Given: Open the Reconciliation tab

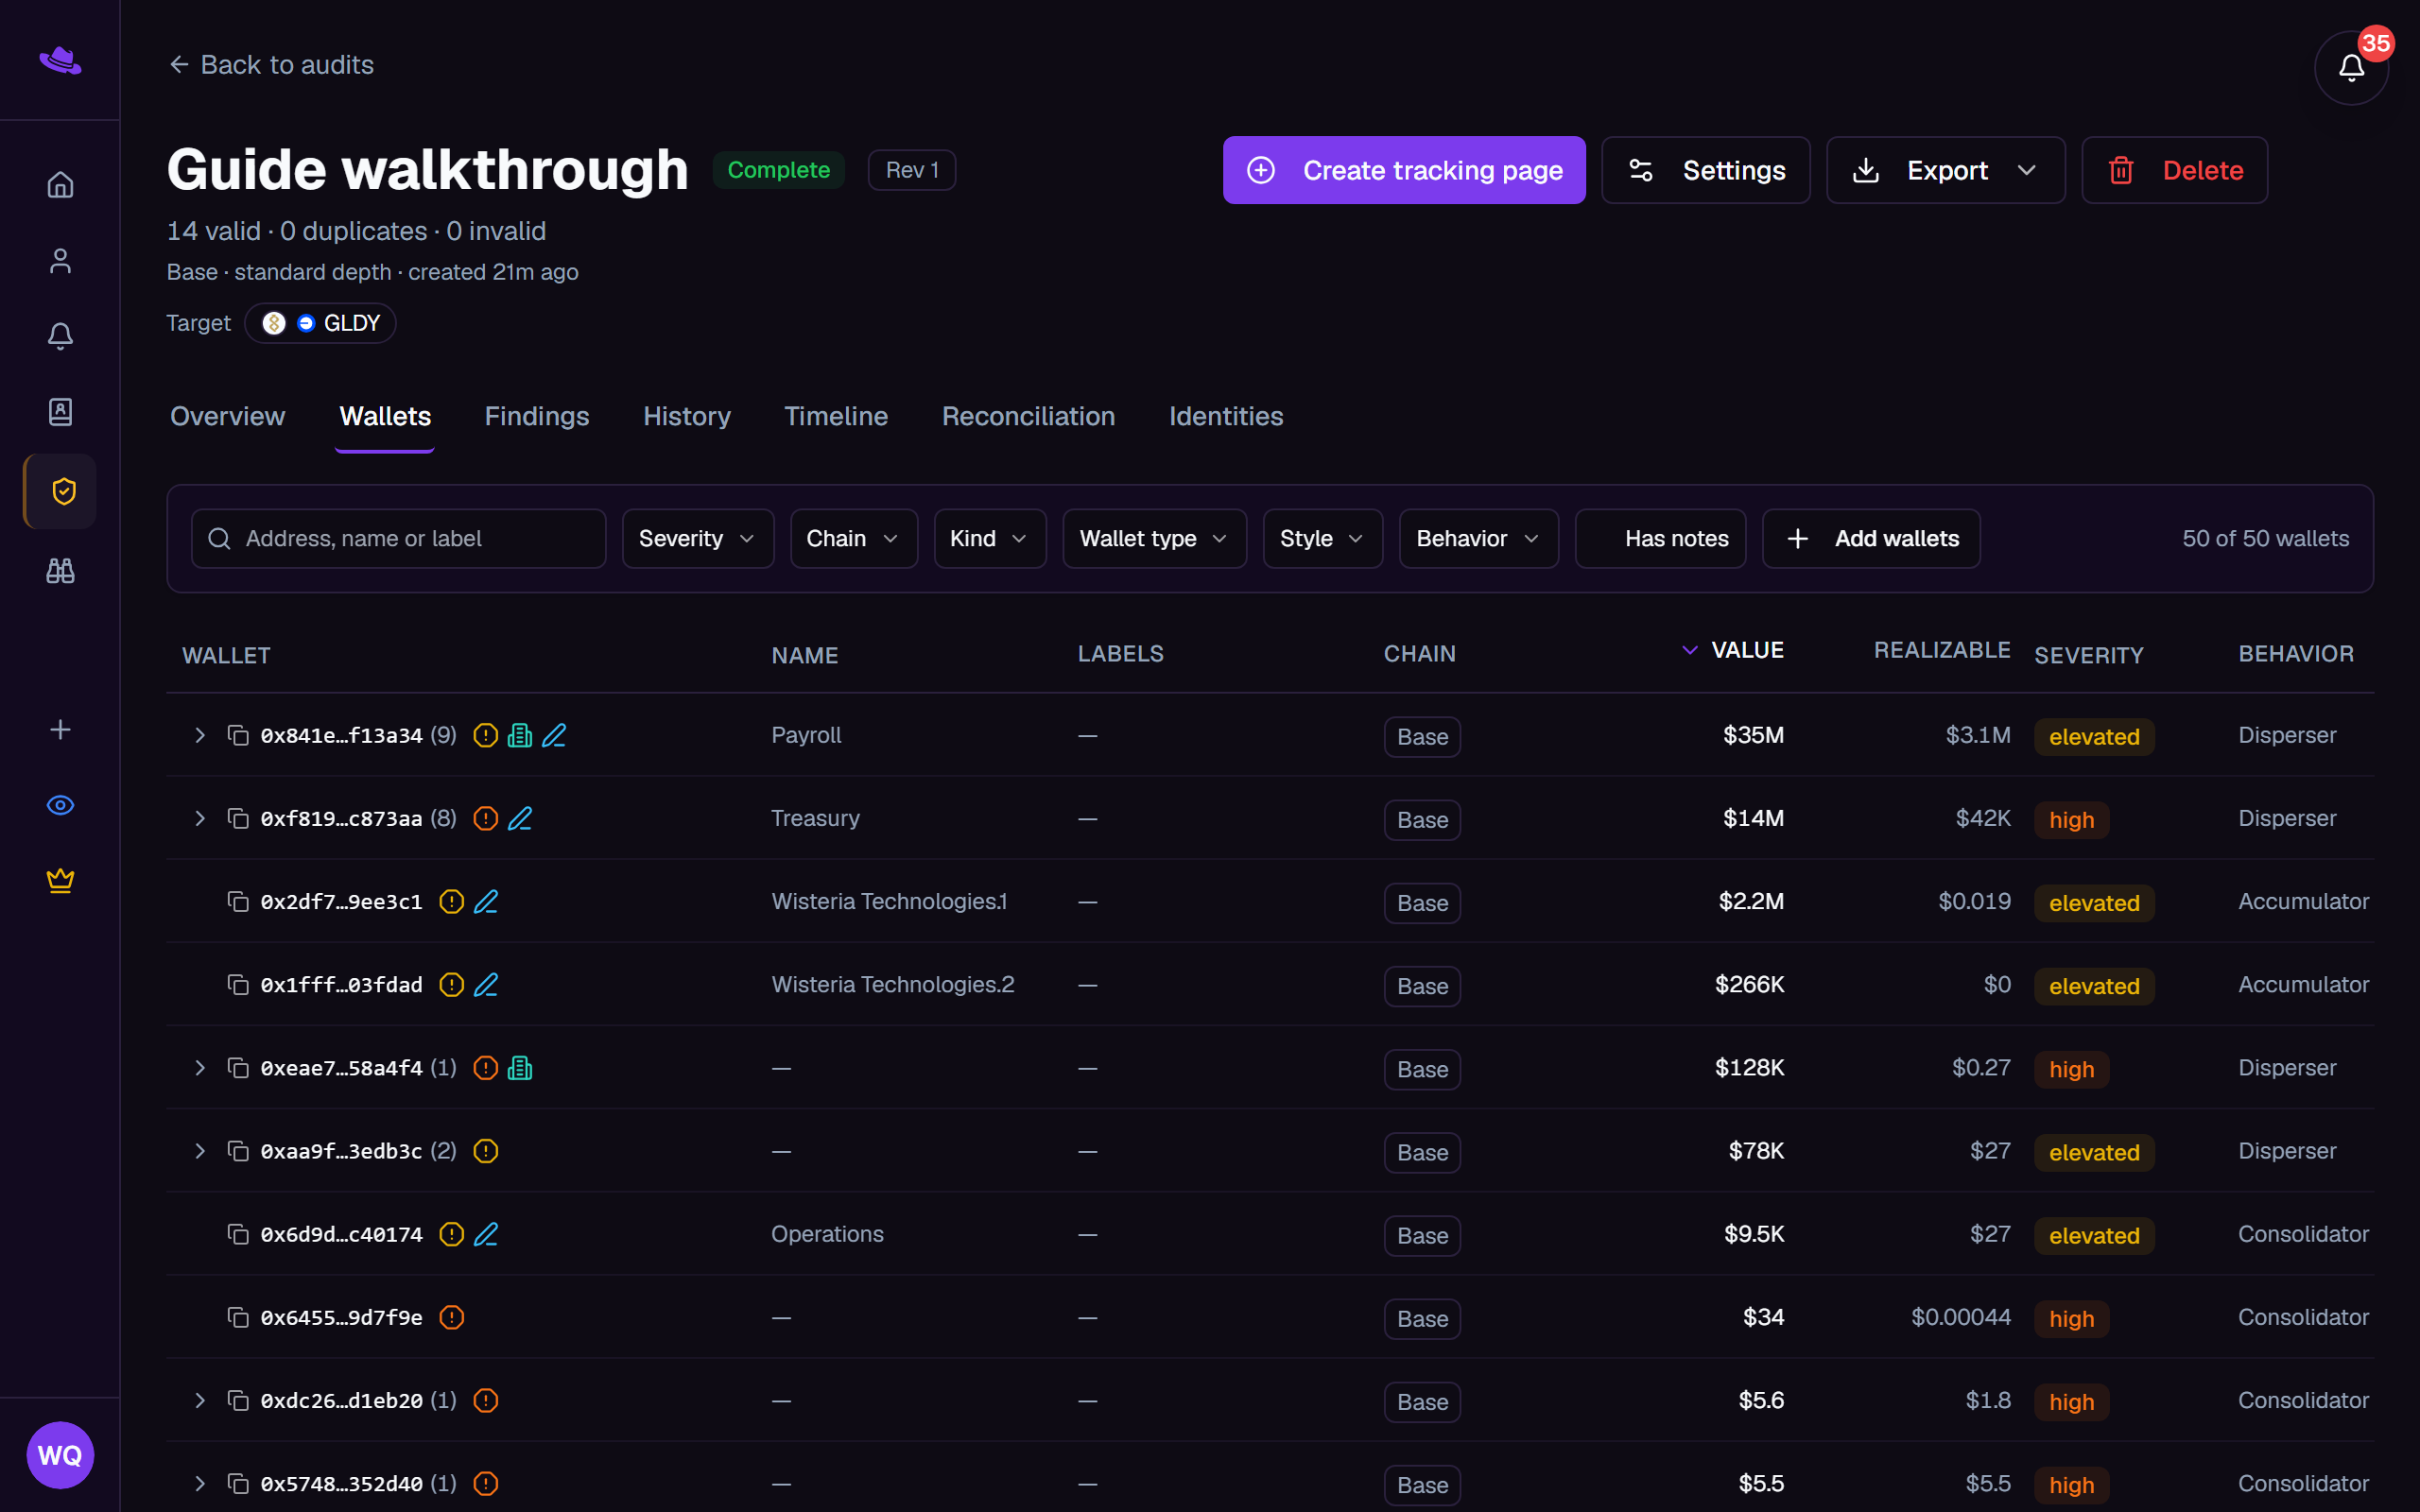Looking at the screenshot, I should (x=1028, y=416).
